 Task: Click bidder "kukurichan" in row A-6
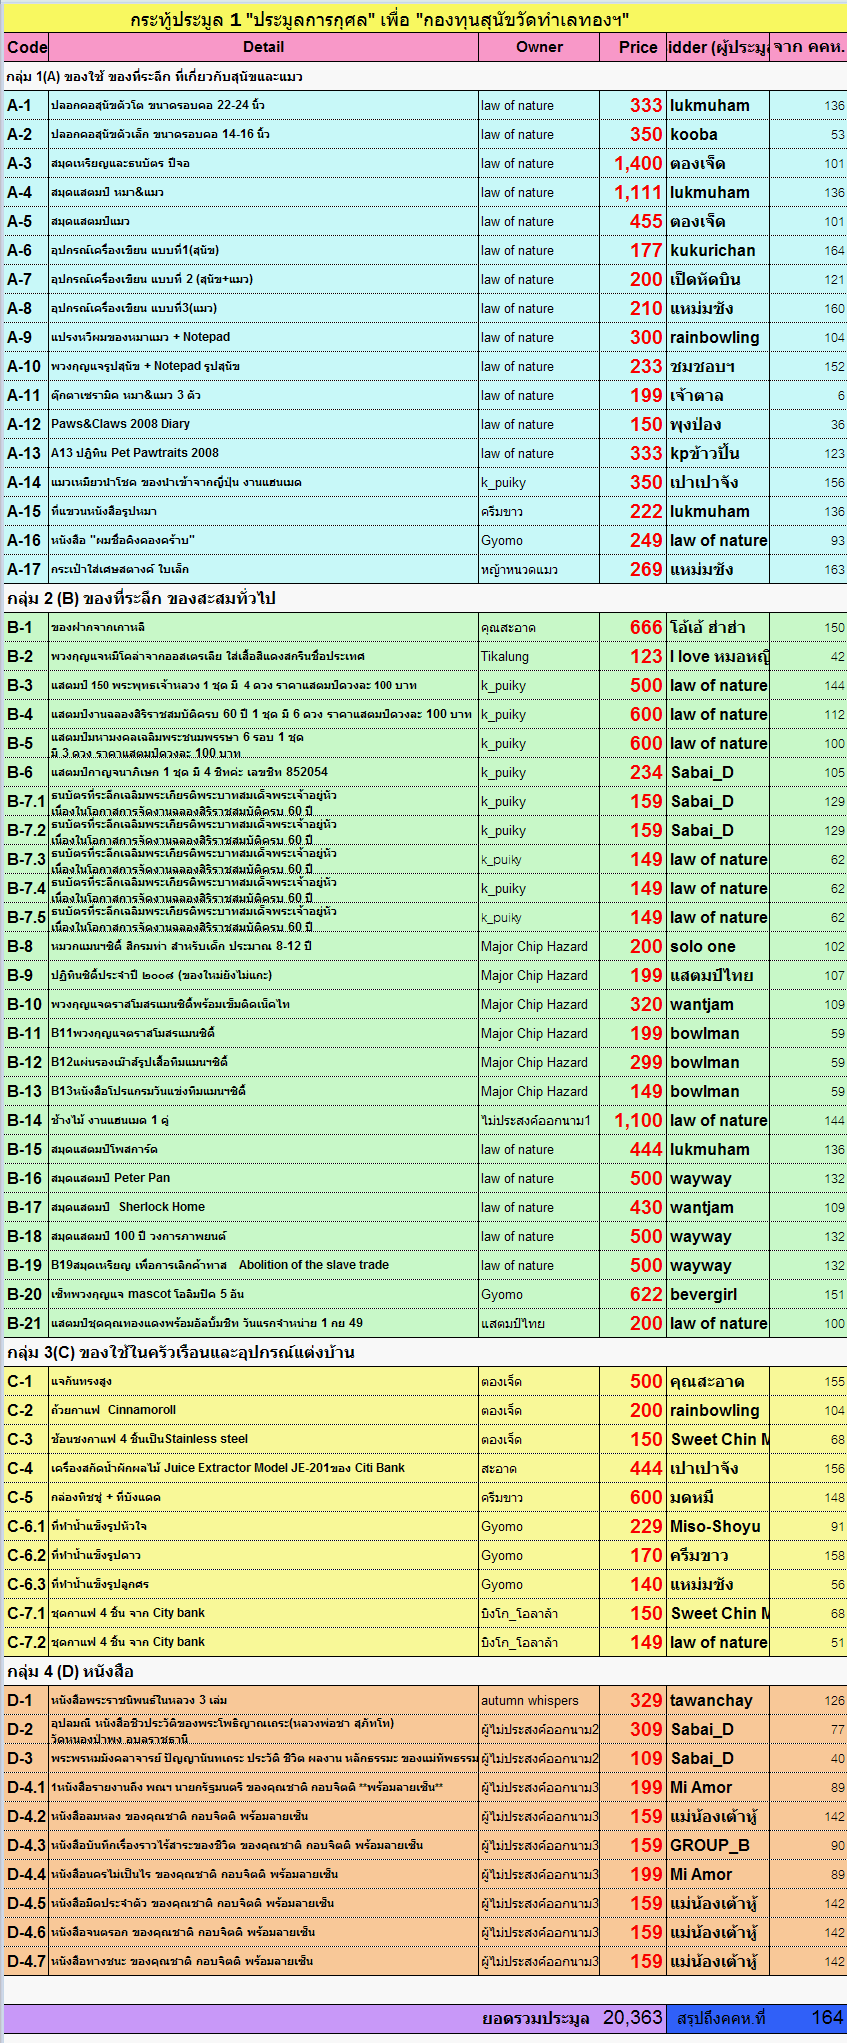click(713, 250)
